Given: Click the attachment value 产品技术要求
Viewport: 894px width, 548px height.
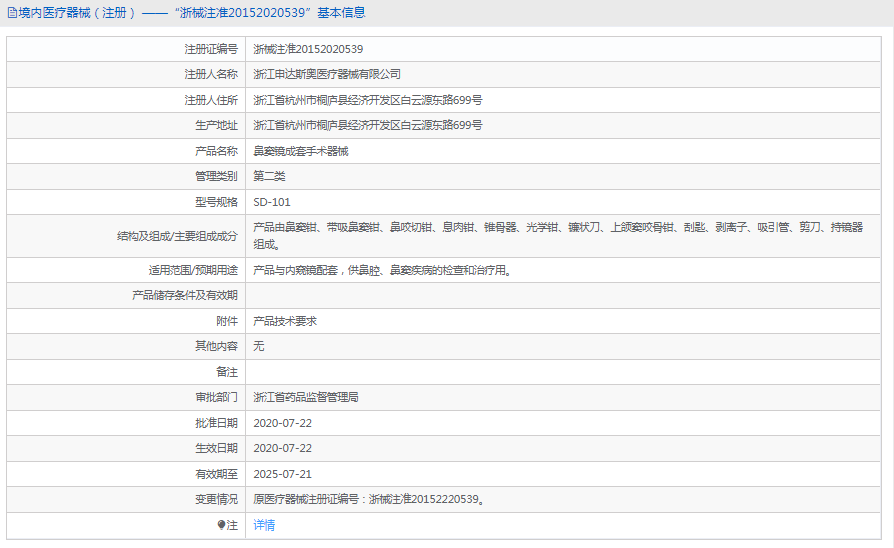Looking at the screenshot, I should click(x=285, y=321).
